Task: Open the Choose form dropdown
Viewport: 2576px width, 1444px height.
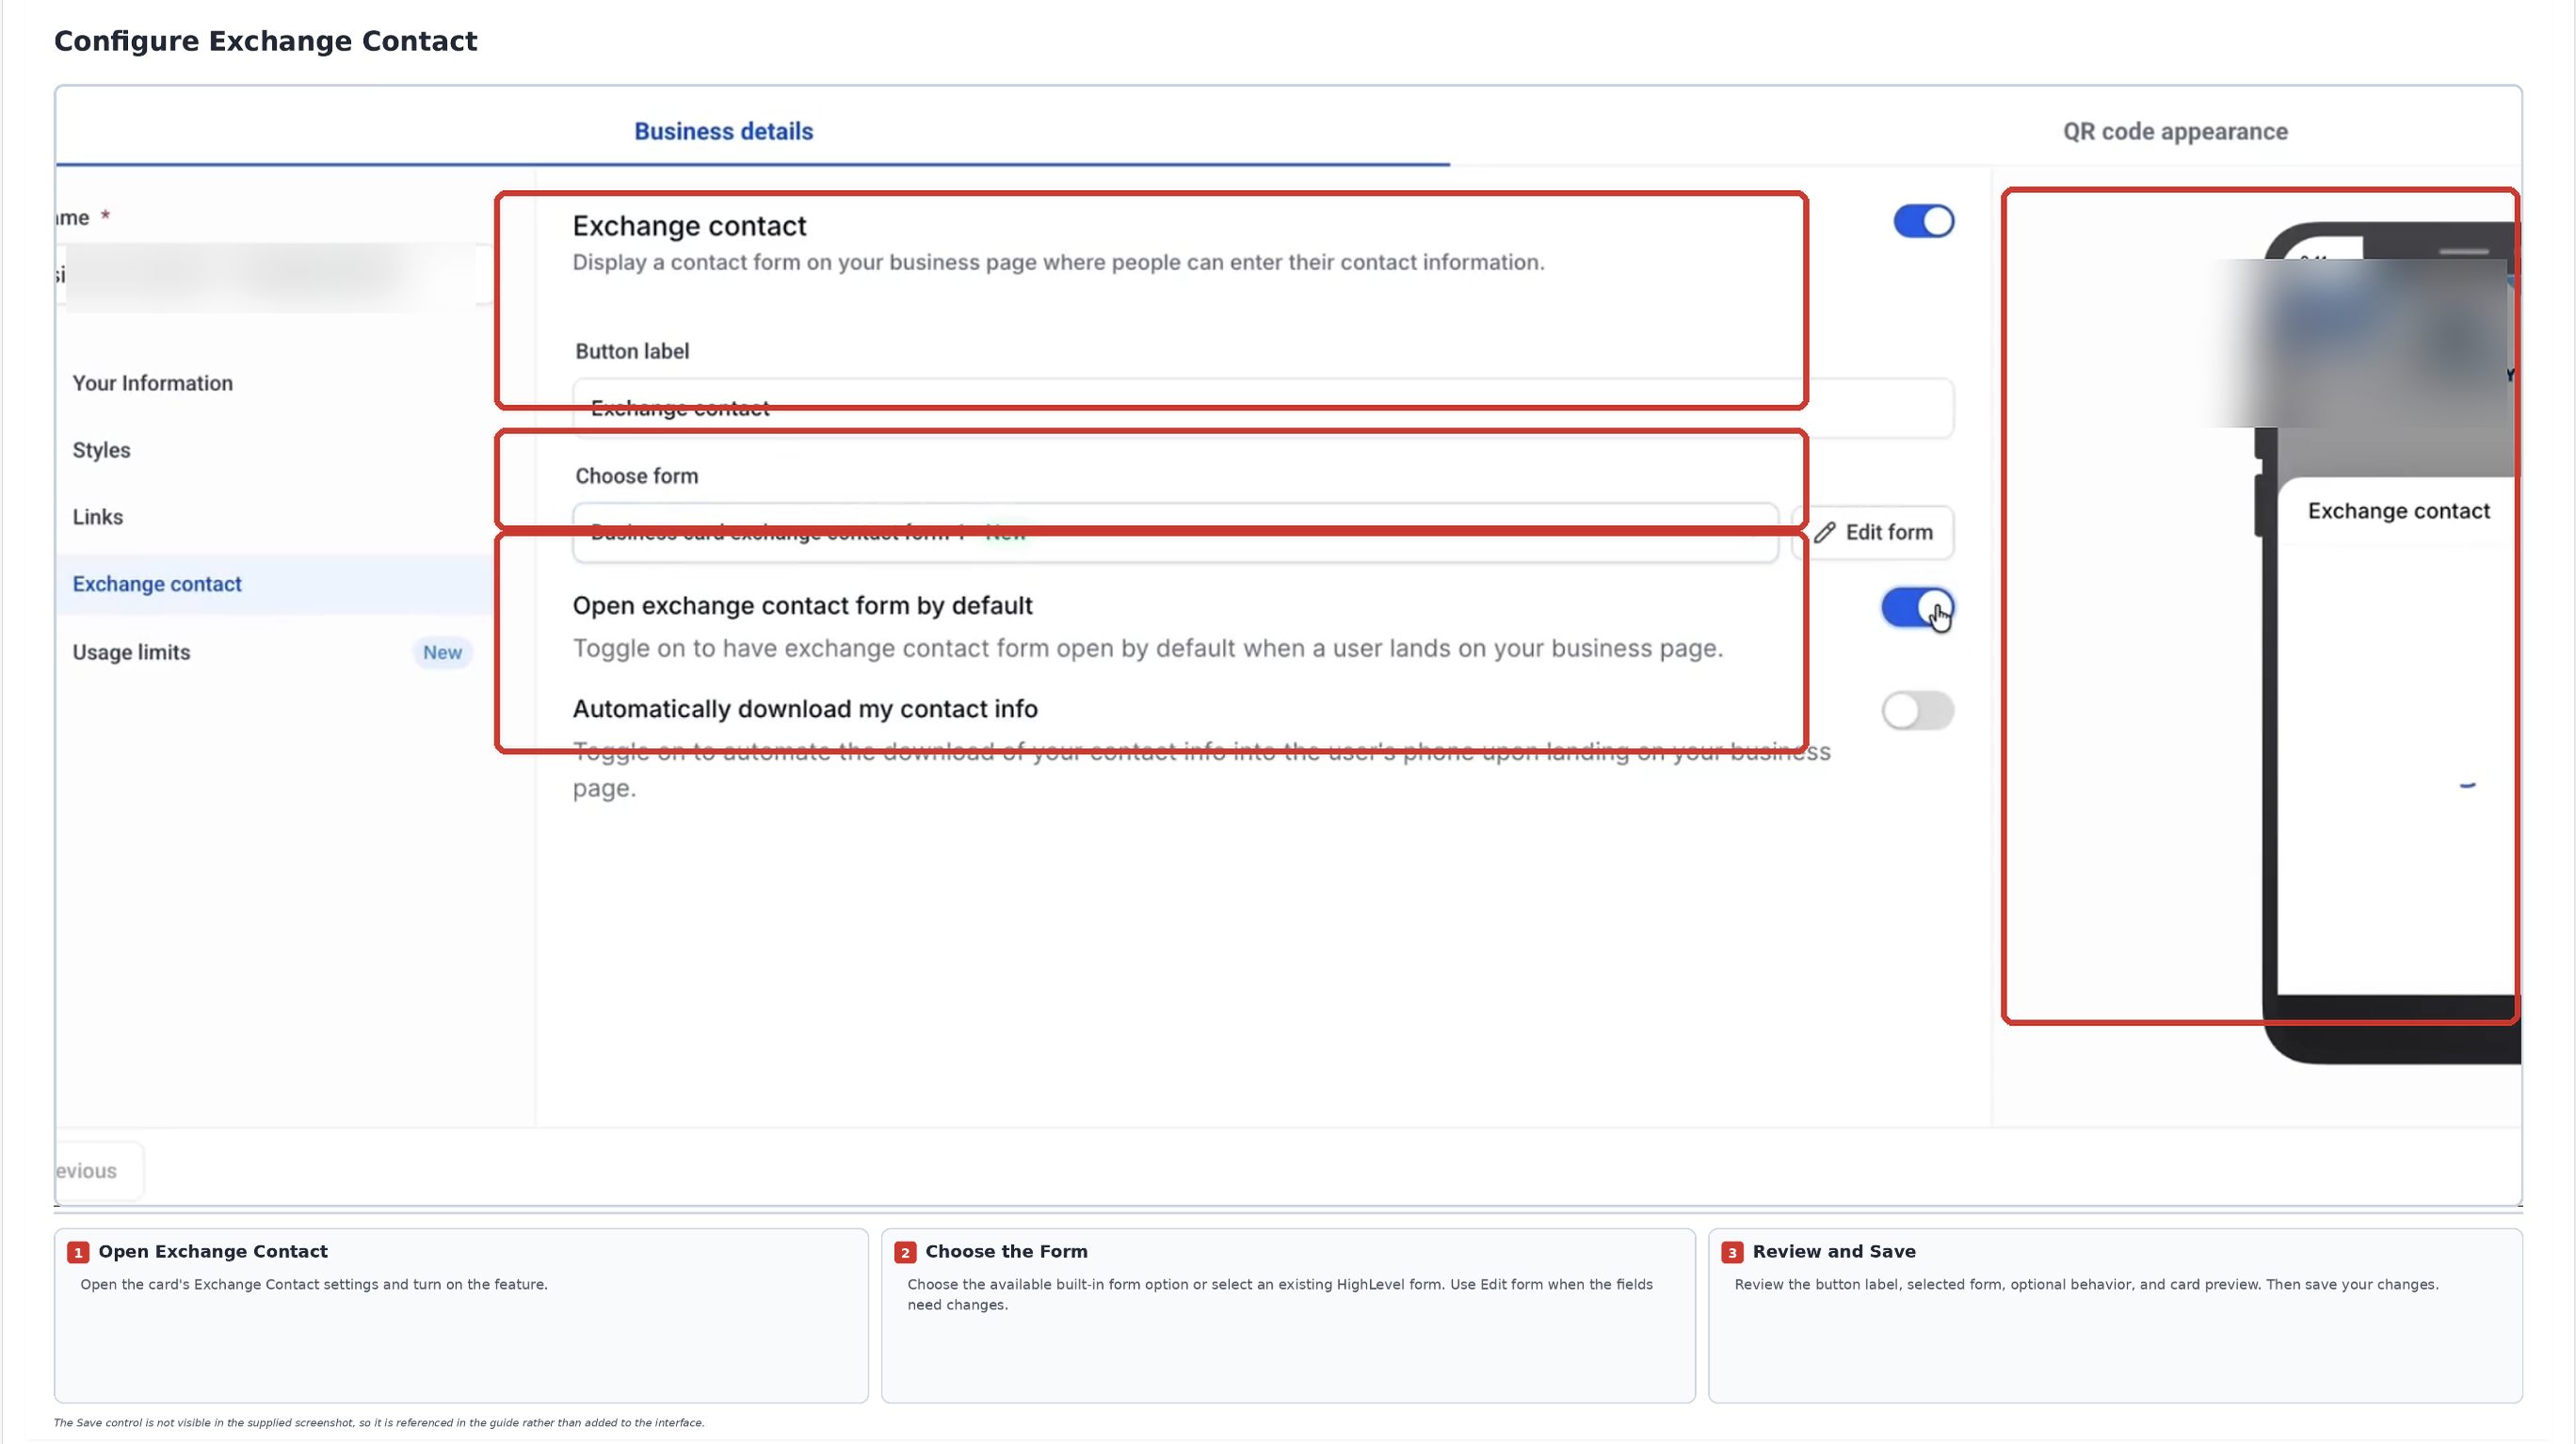Action: (1175, 532)
